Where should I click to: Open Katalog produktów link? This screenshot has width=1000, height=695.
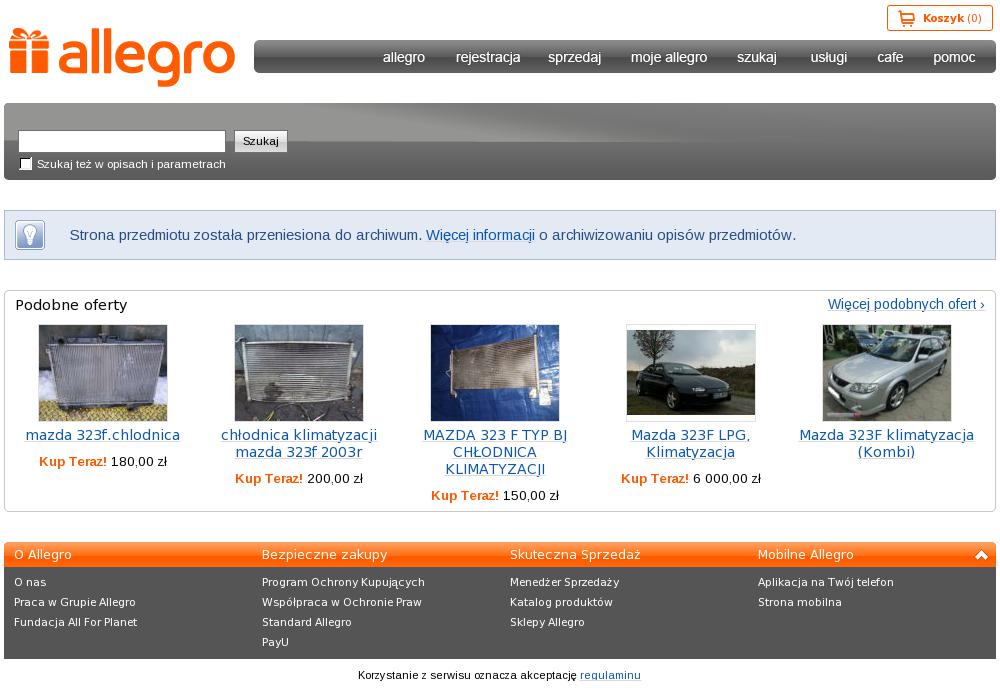(561, 602)
